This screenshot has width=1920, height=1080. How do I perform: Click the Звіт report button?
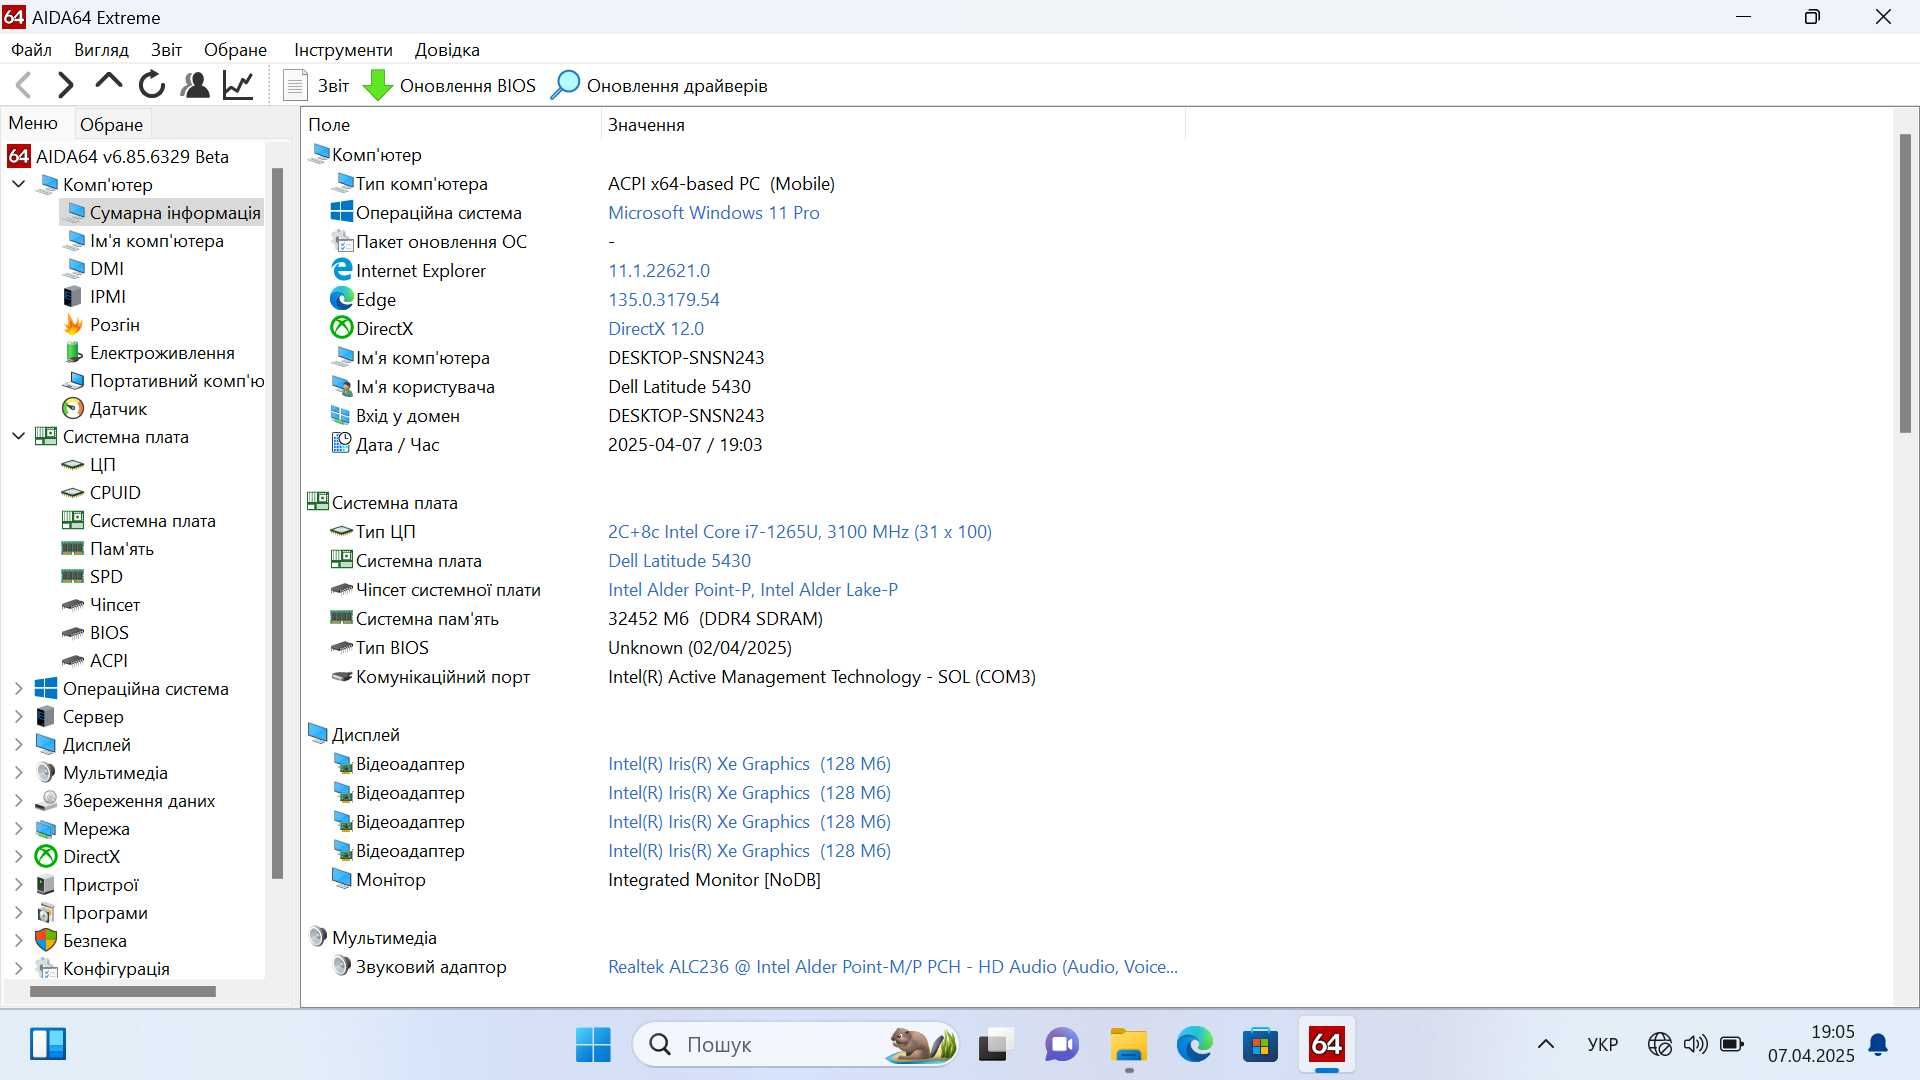[x=316, y=85]
